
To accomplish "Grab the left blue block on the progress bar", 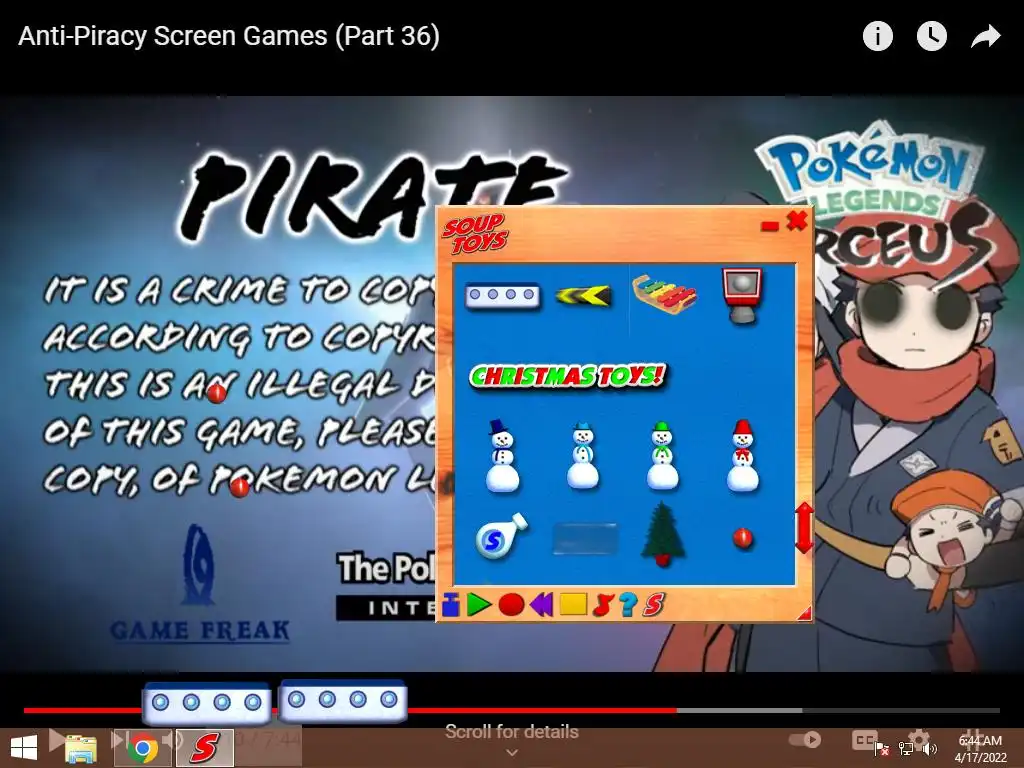I will [206, 703].
